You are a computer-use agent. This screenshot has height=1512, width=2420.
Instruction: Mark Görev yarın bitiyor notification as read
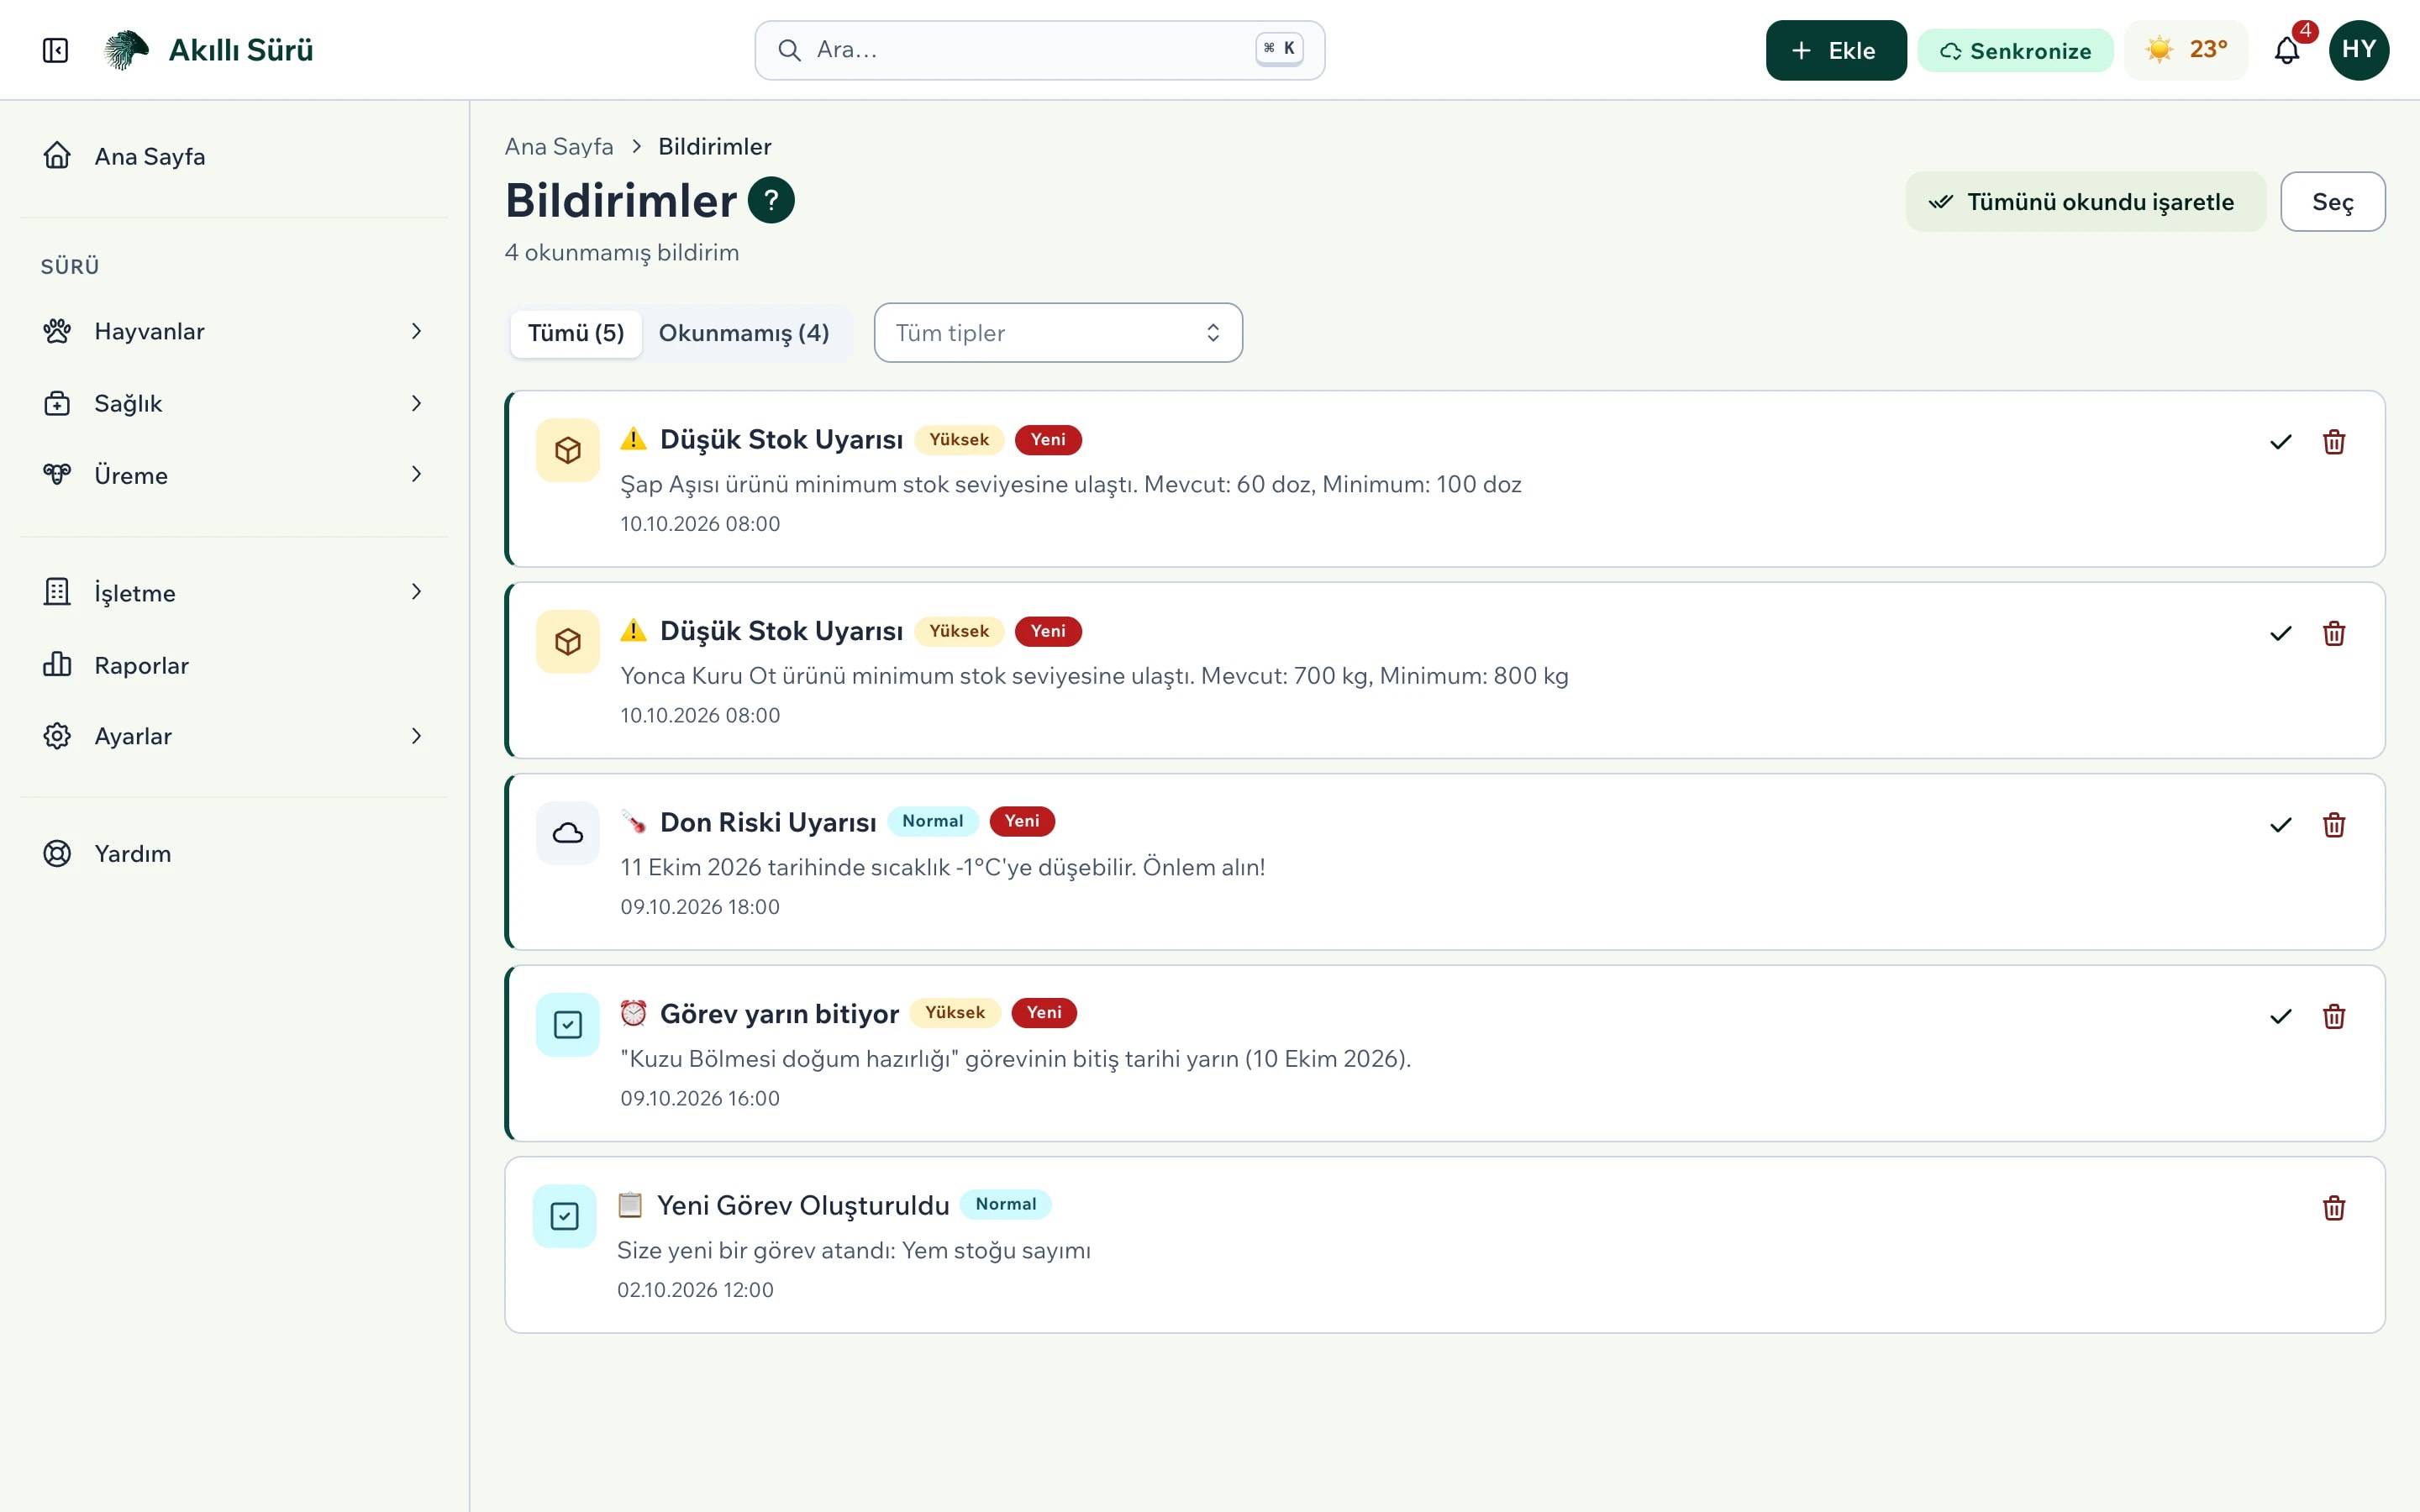pyautogui.click(x=2280, y=1017)
